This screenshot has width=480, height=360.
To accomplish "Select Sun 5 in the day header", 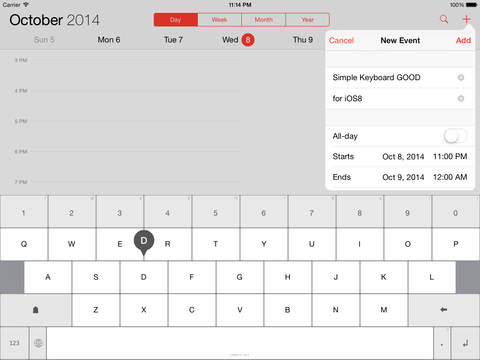I will pyautogui.click(x=44, y=40).
